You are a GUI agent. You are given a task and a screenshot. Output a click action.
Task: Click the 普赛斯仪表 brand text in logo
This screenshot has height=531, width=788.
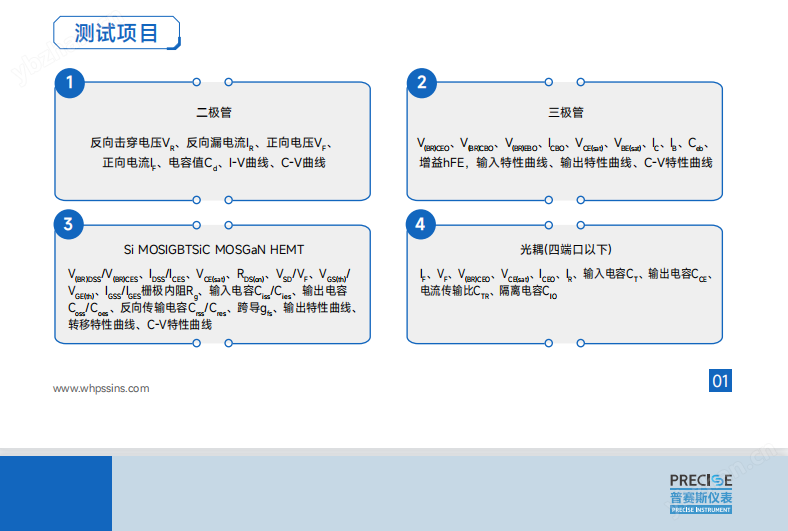coord(701,497)
